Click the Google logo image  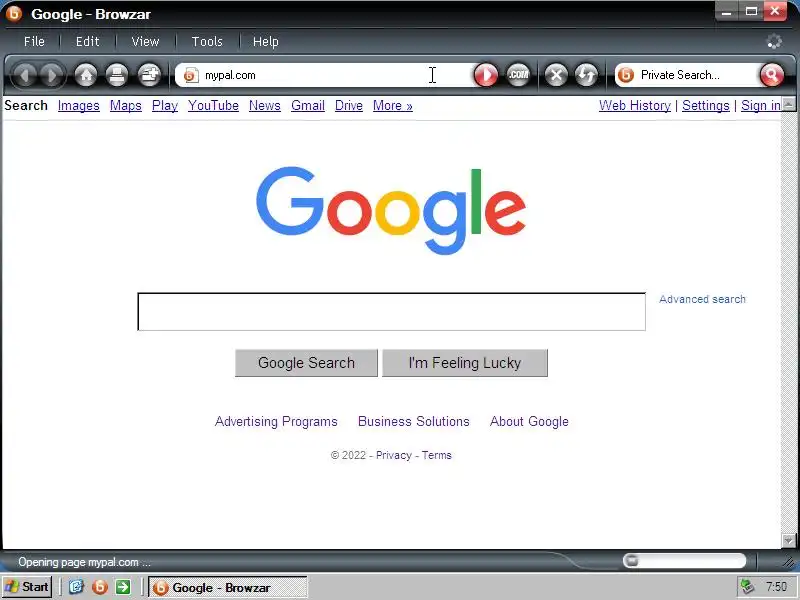(x=391, y=210)
